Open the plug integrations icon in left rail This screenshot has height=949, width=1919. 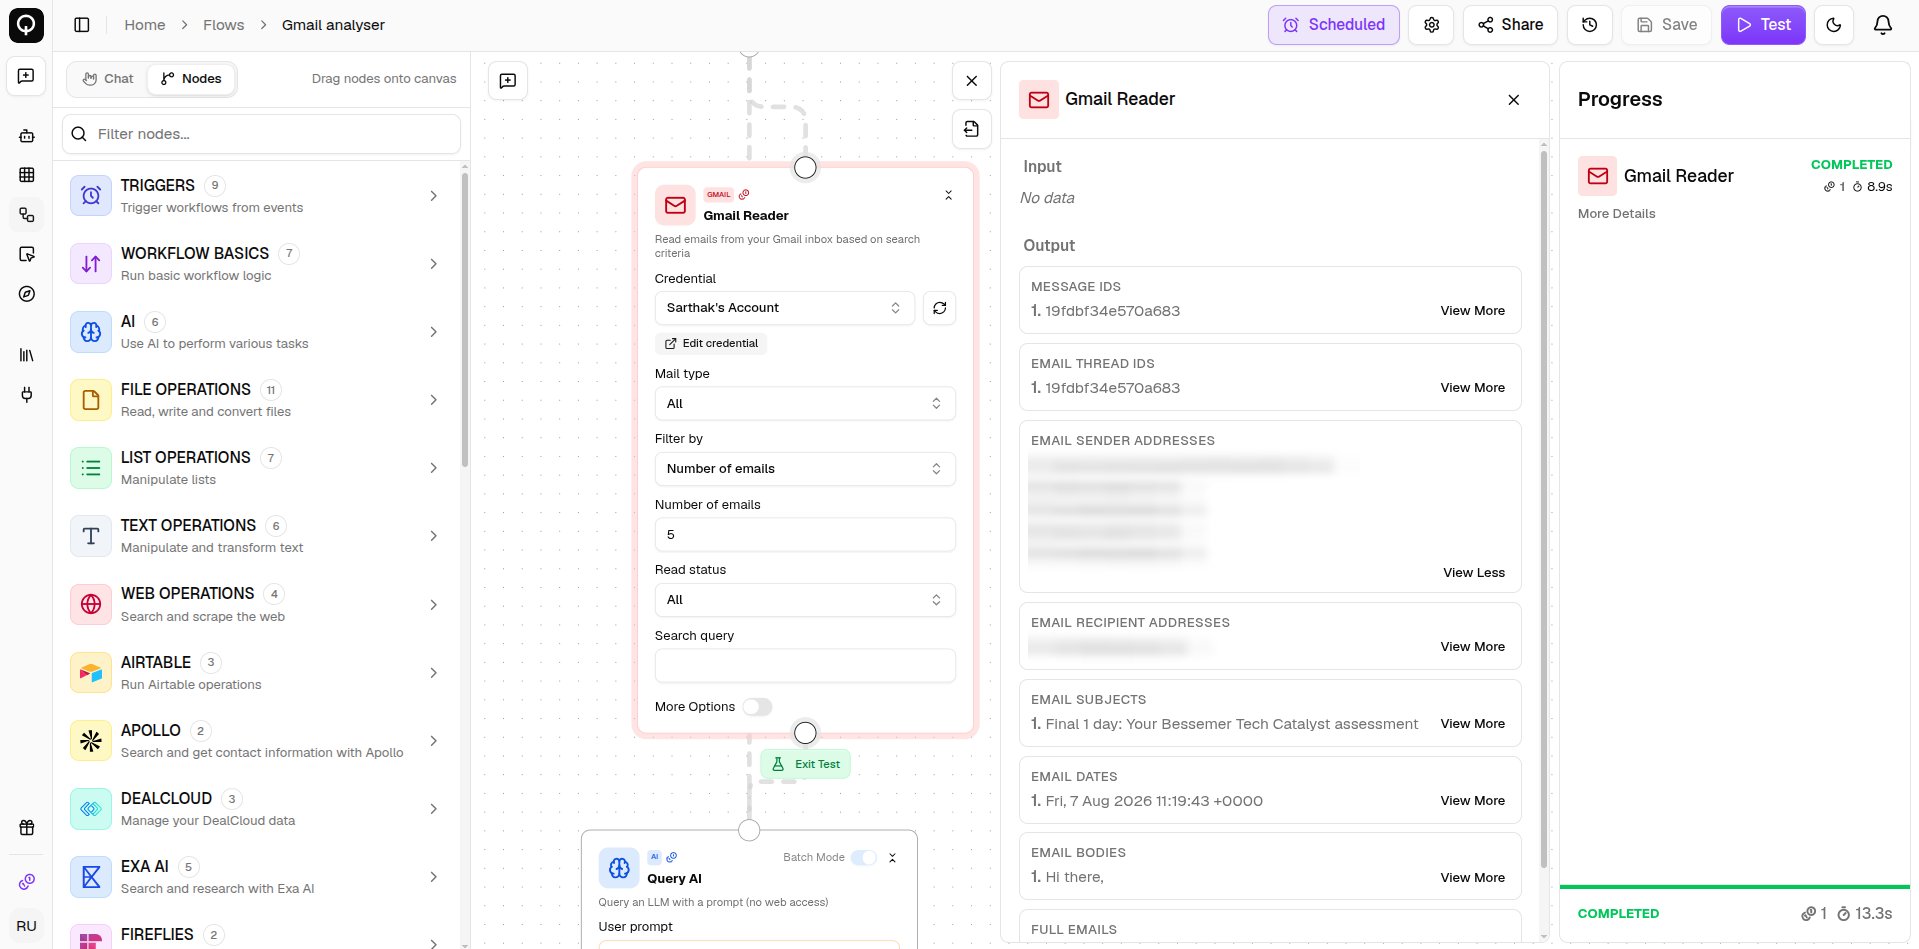pos(27,395)
